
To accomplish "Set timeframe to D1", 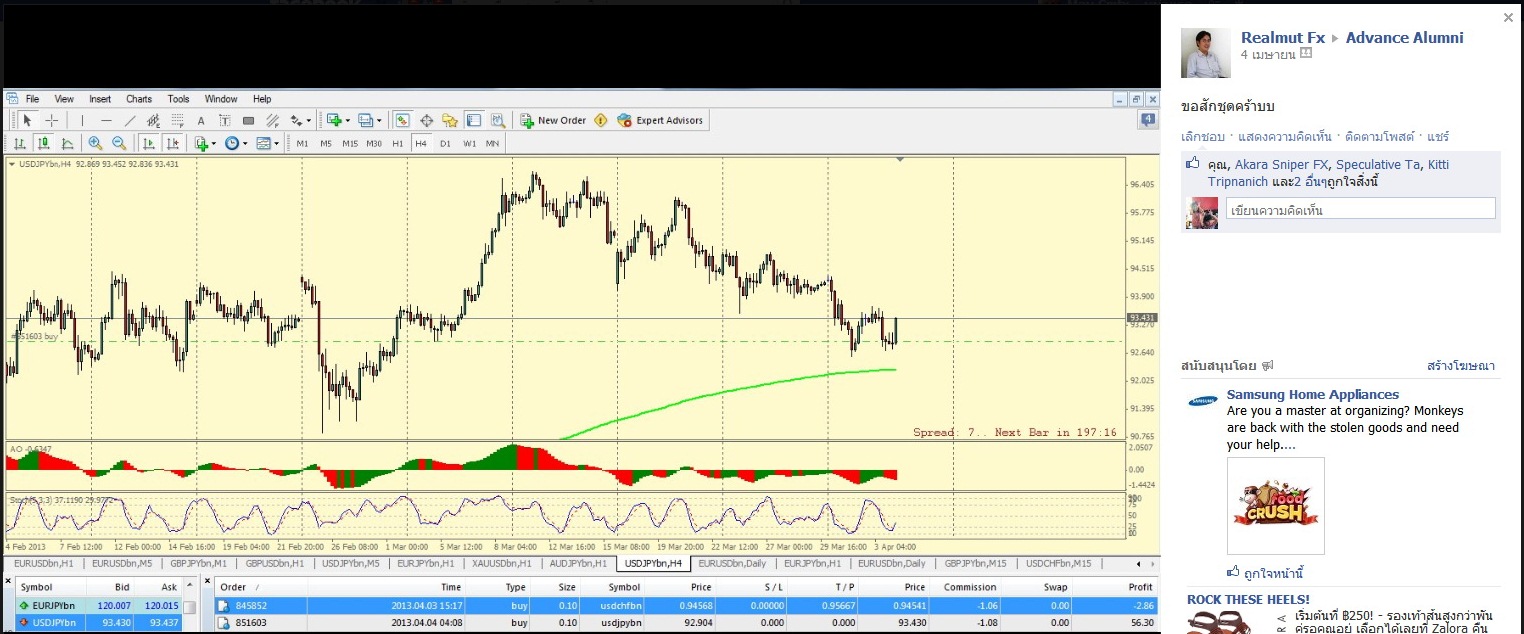I will tap(445, 143).
